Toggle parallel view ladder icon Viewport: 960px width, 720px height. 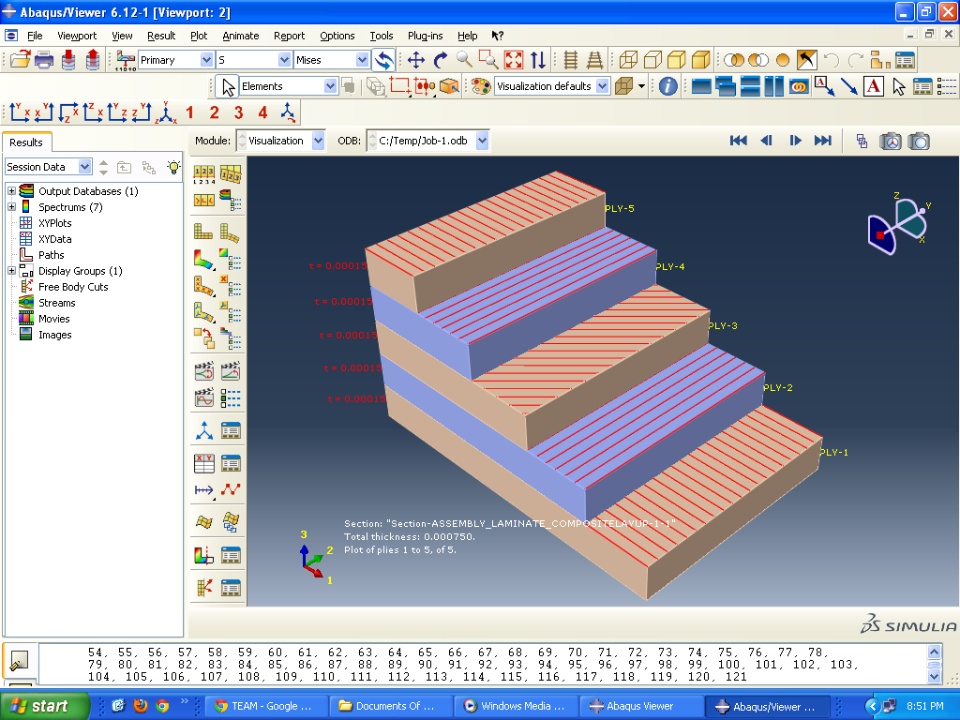(x=571, y=60)
